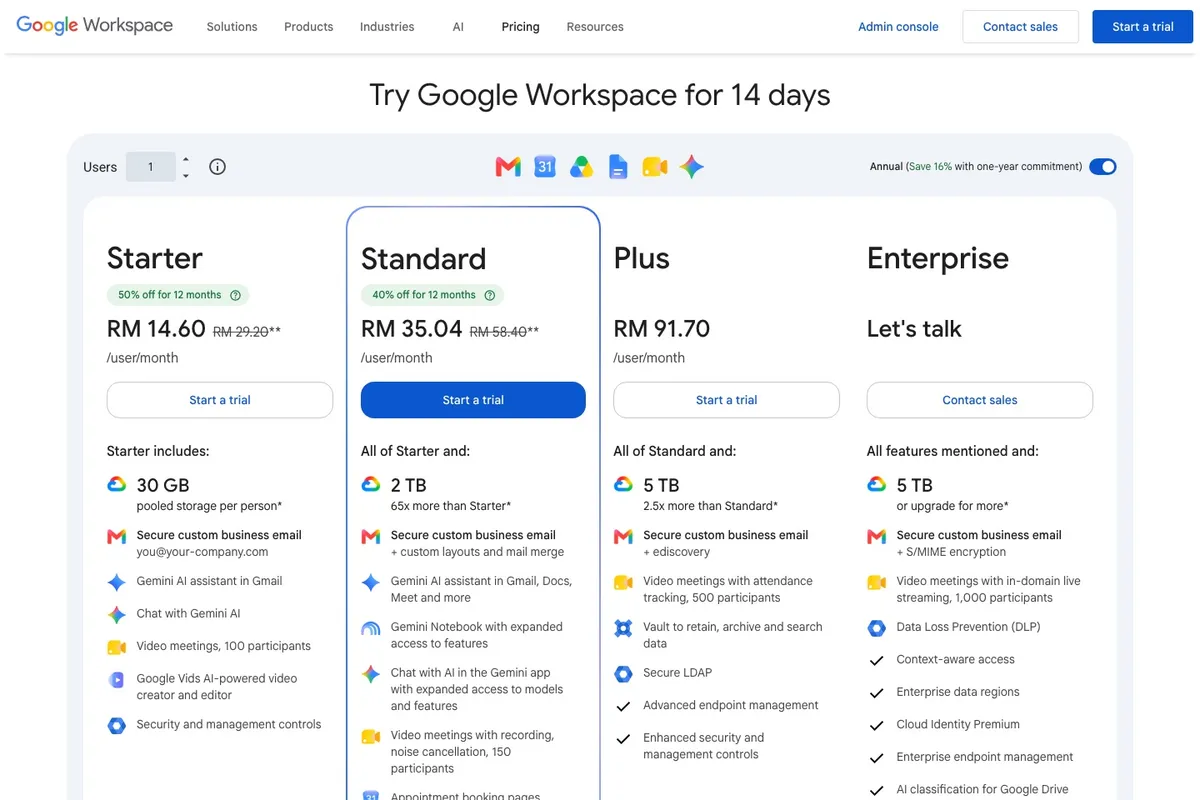Click the Meet icon by 100 participants
The width and height of the screenshot is (1200, 800).
(117, 647)
